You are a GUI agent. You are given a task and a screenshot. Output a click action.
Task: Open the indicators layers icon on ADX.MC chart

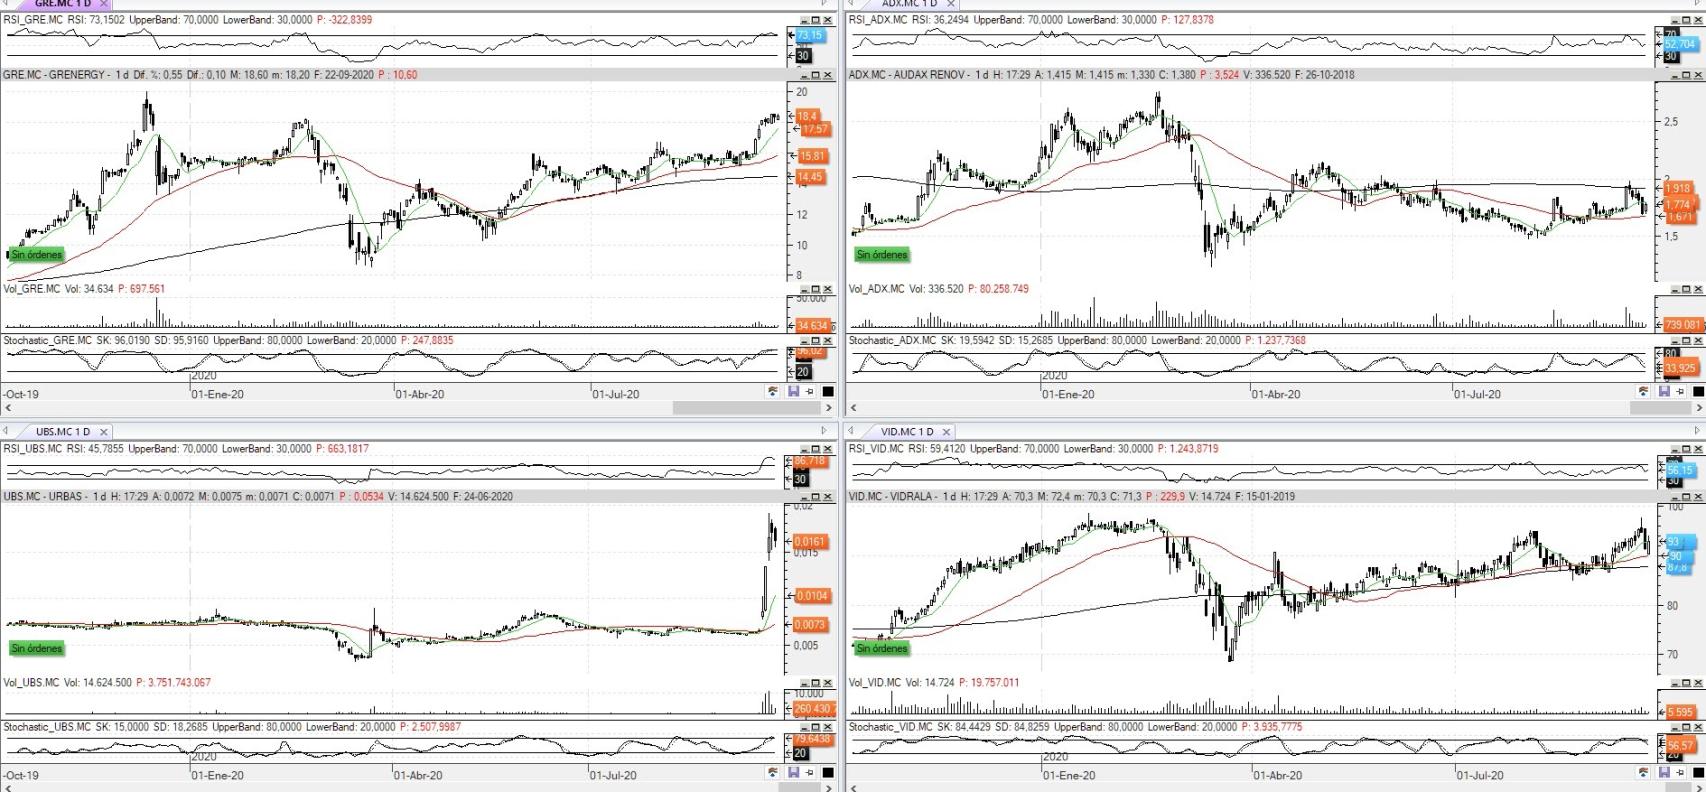(x=1643, y=391)
